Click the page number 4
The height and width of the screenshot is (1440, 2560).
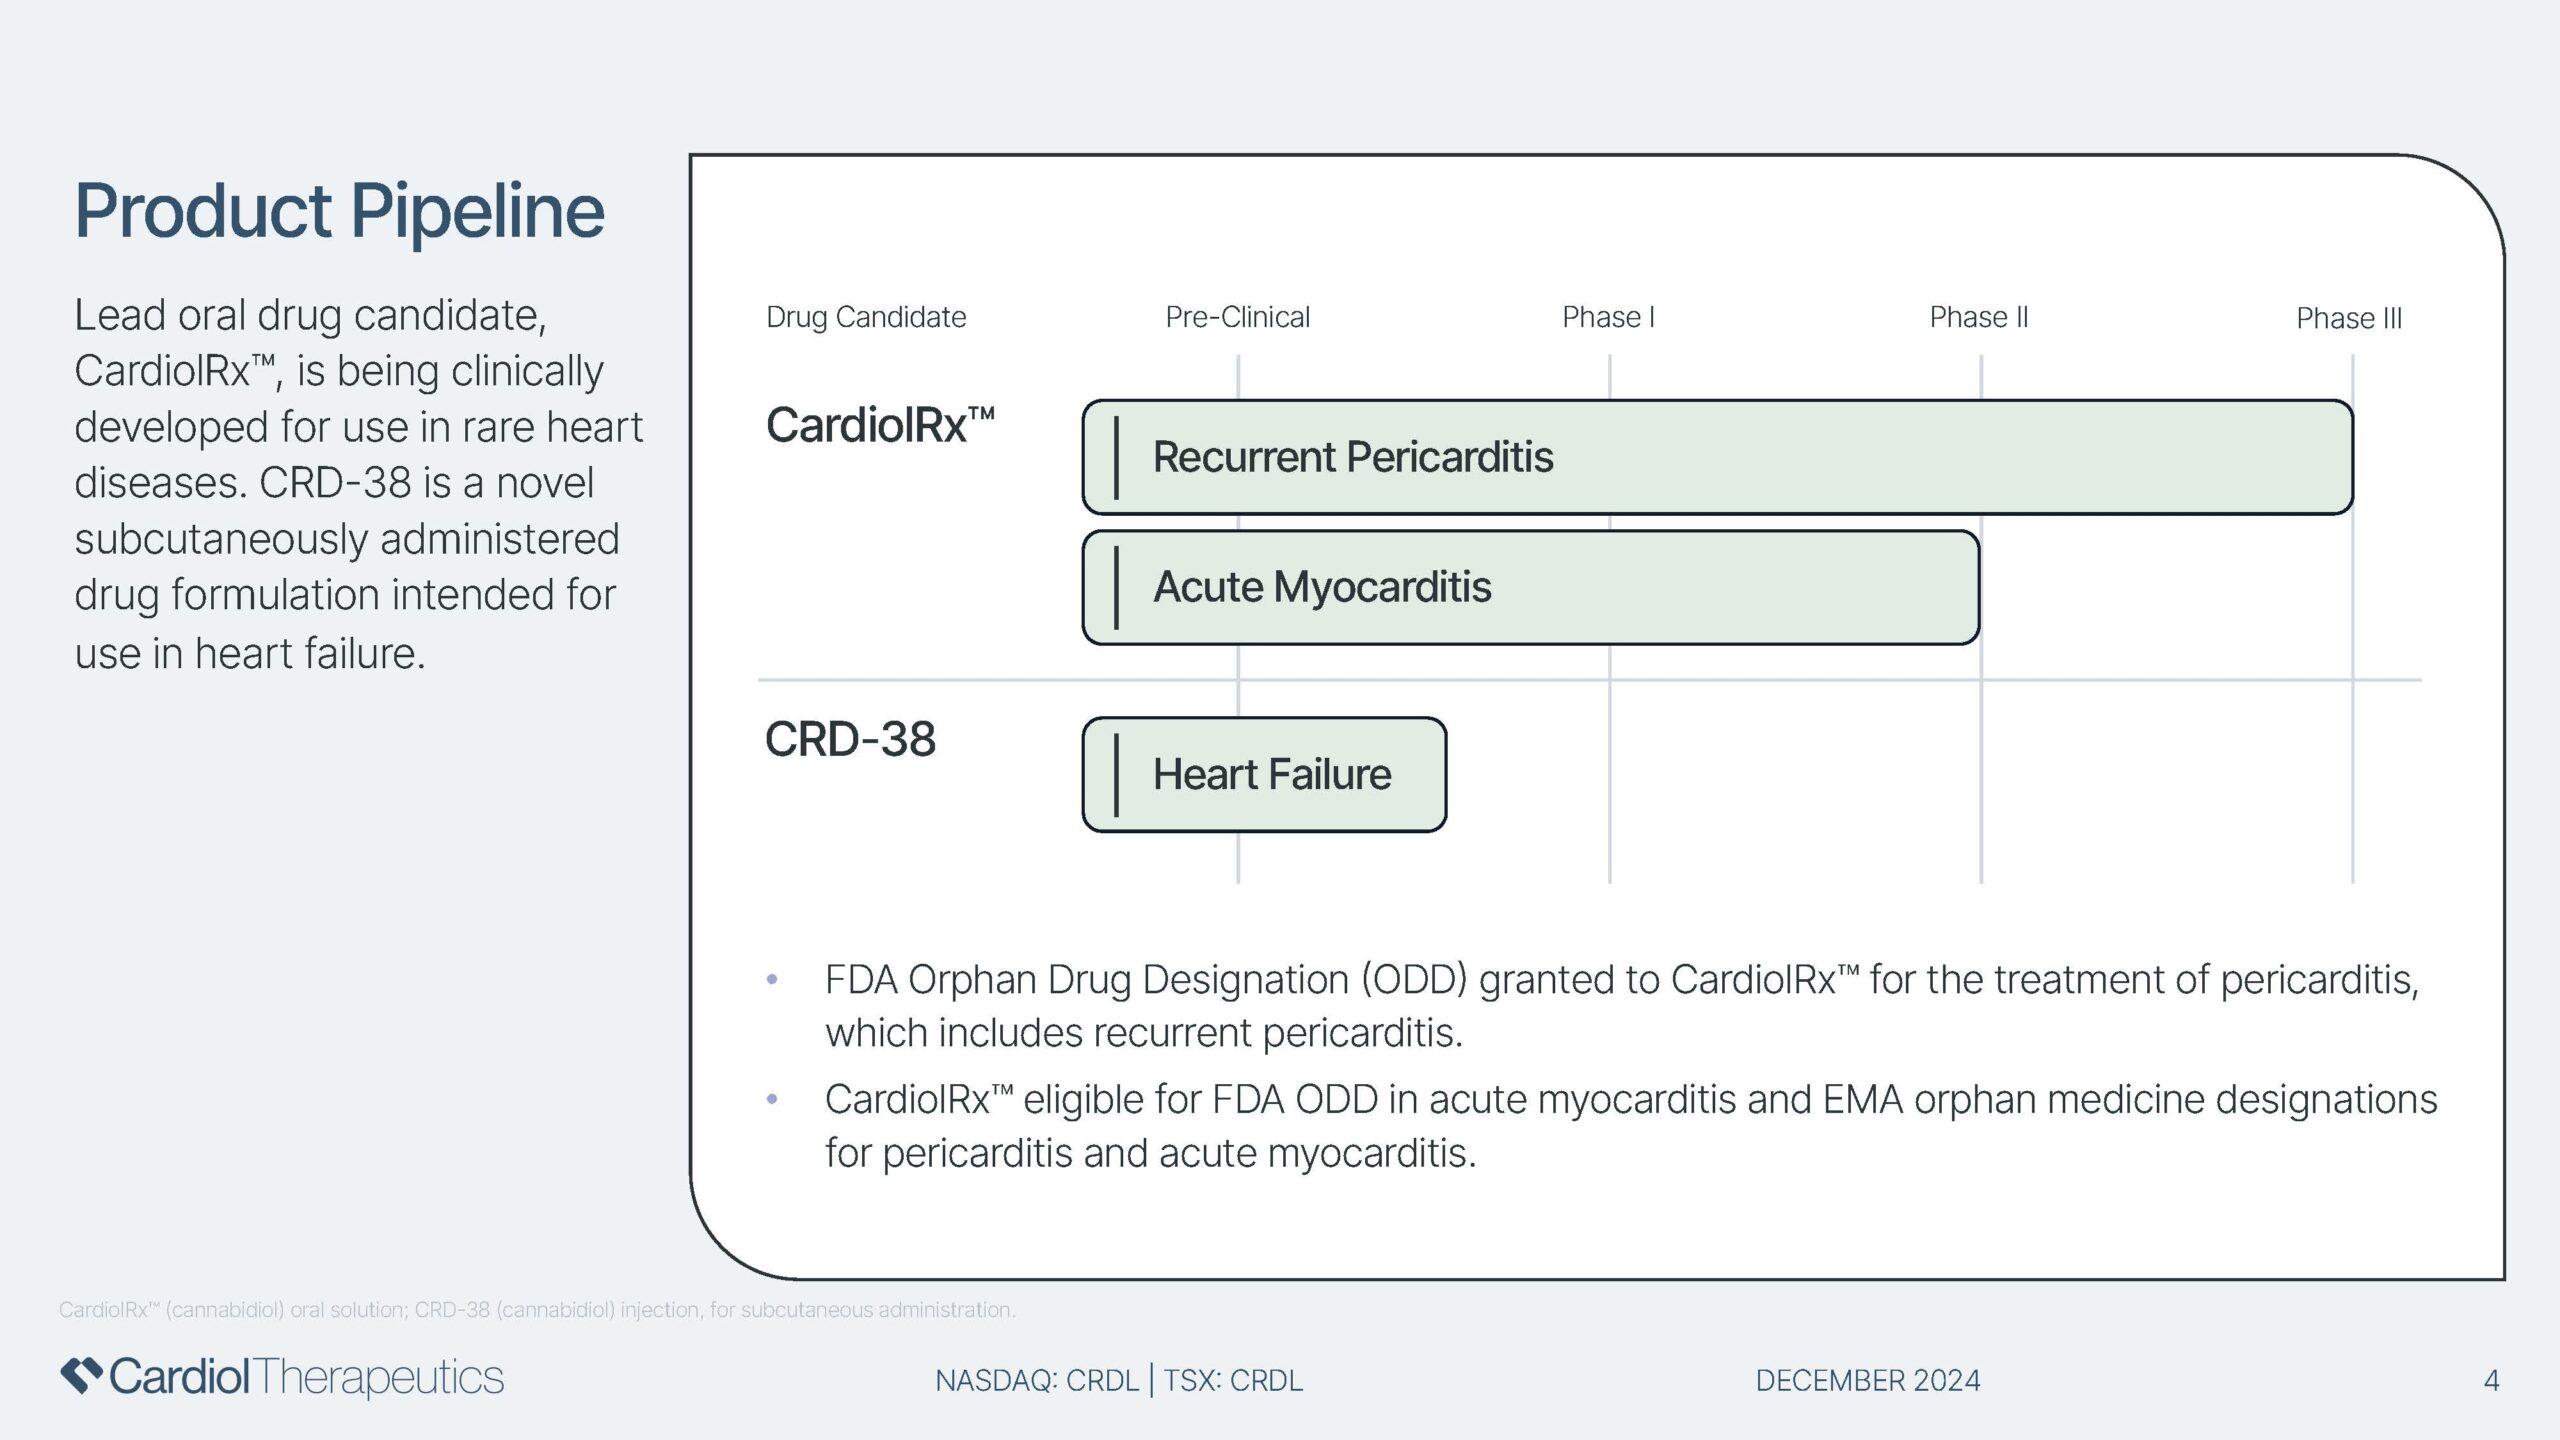coord(2491,1380)
